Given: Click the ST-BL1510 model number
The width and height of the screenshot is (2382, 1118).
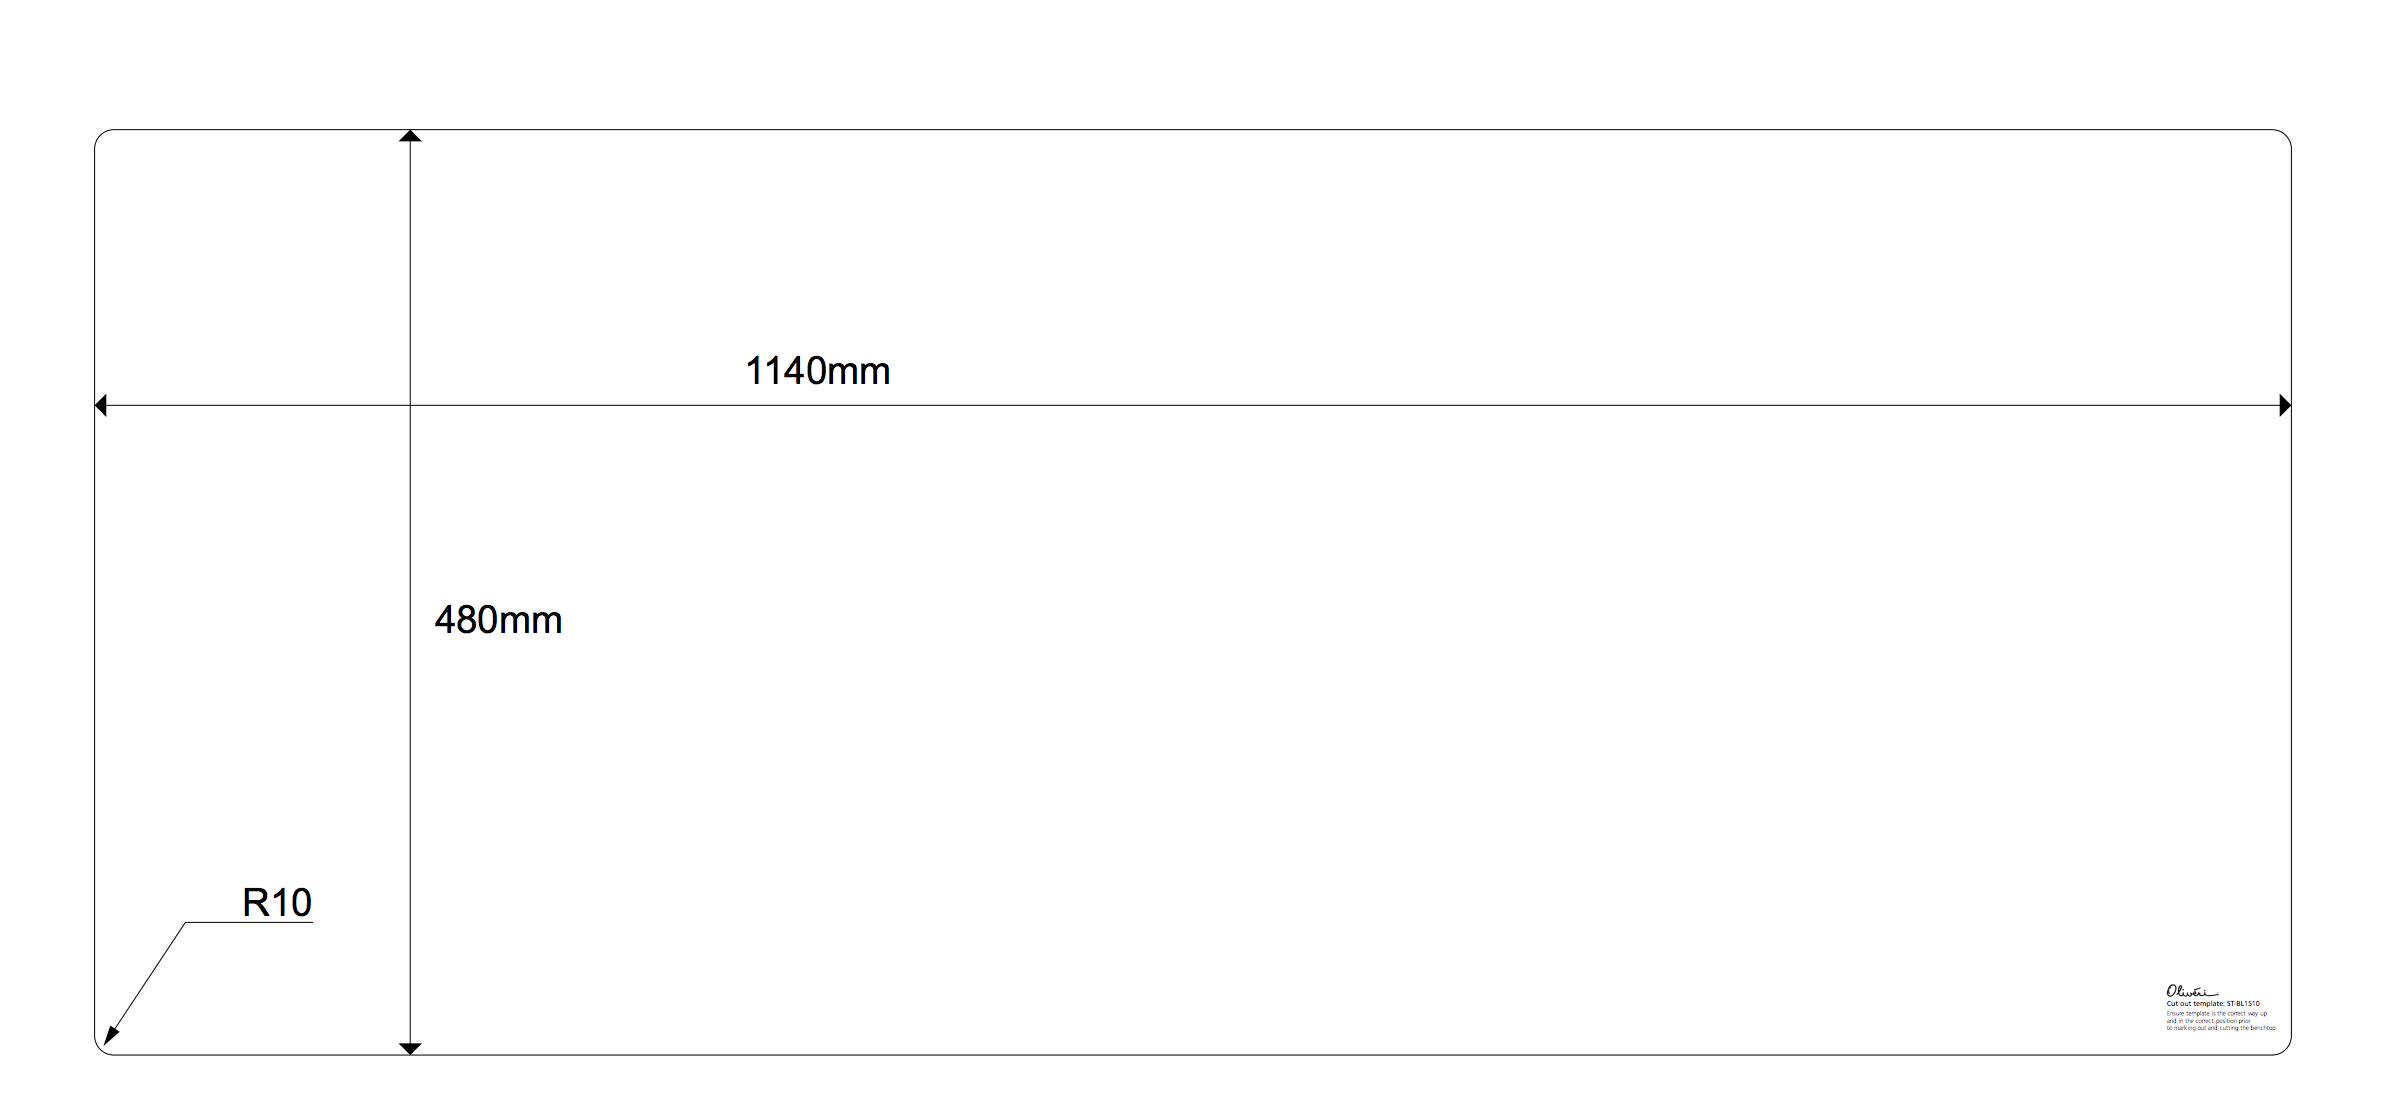Looking at the screenshot, I should point(2243,1003).
